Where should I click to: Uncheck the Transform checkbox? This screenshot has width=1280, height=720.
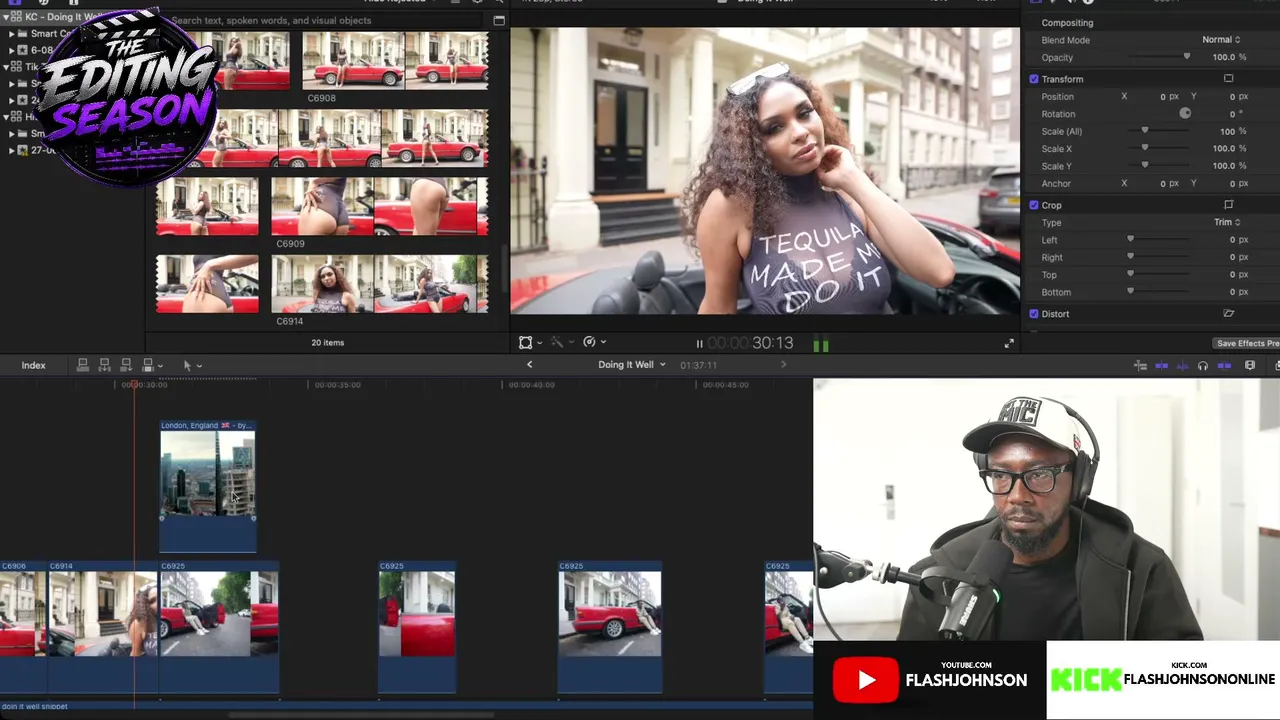[1034, 79]
